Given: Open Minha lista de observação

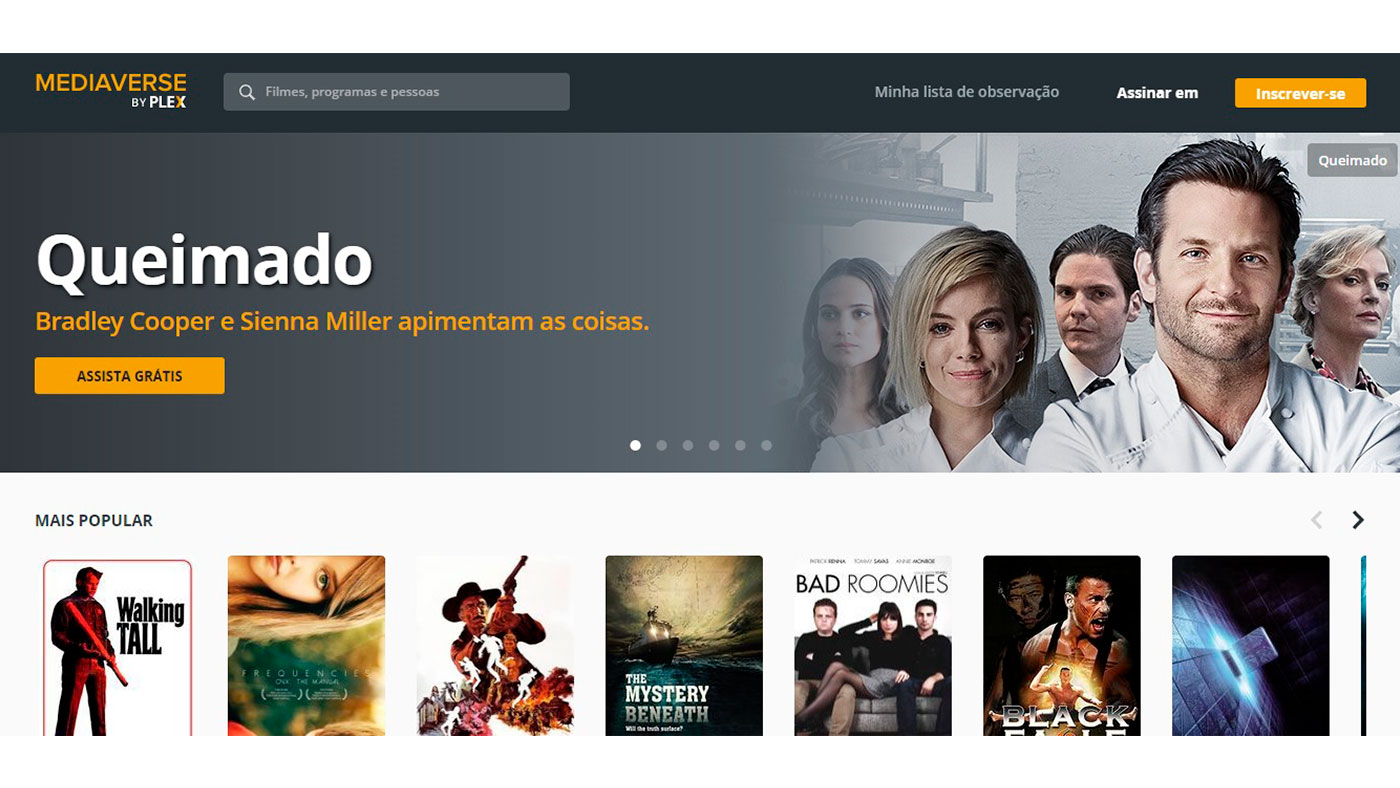Looking at the screenshot, I should pos(966,92).
